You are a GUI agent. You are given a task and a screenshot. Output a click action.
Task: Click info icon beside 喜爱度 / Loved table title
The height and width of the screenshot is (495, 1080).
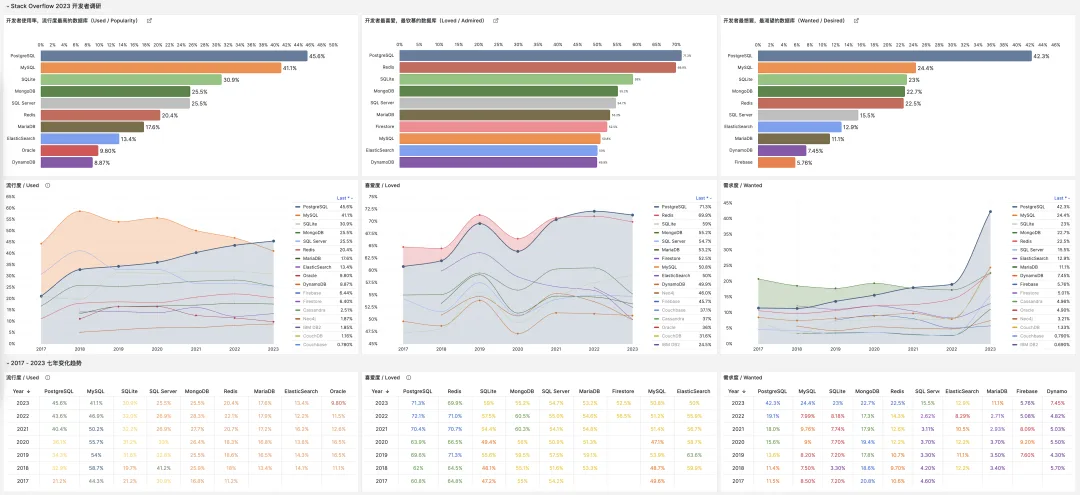(408, 377)
